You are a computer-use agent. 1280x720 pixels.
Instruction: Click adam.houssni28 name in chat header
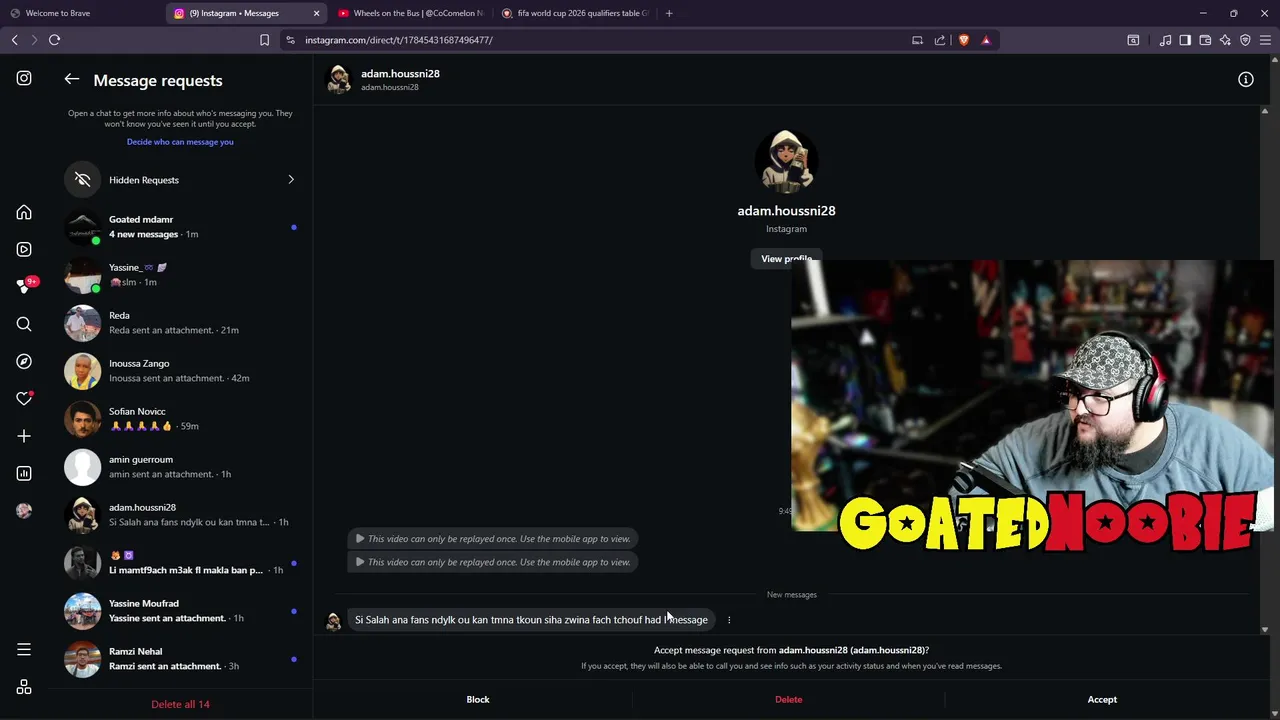click(x=400, y=74)
